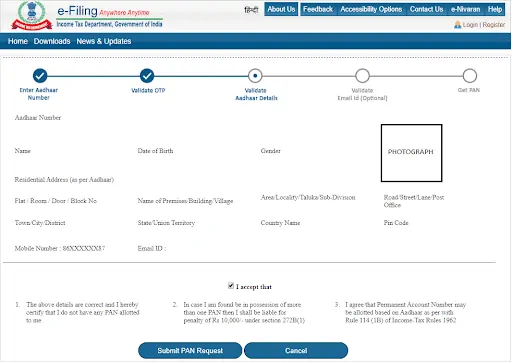Click the user icon beside Login
Viewport: 512px width, 363px height.
457,25
